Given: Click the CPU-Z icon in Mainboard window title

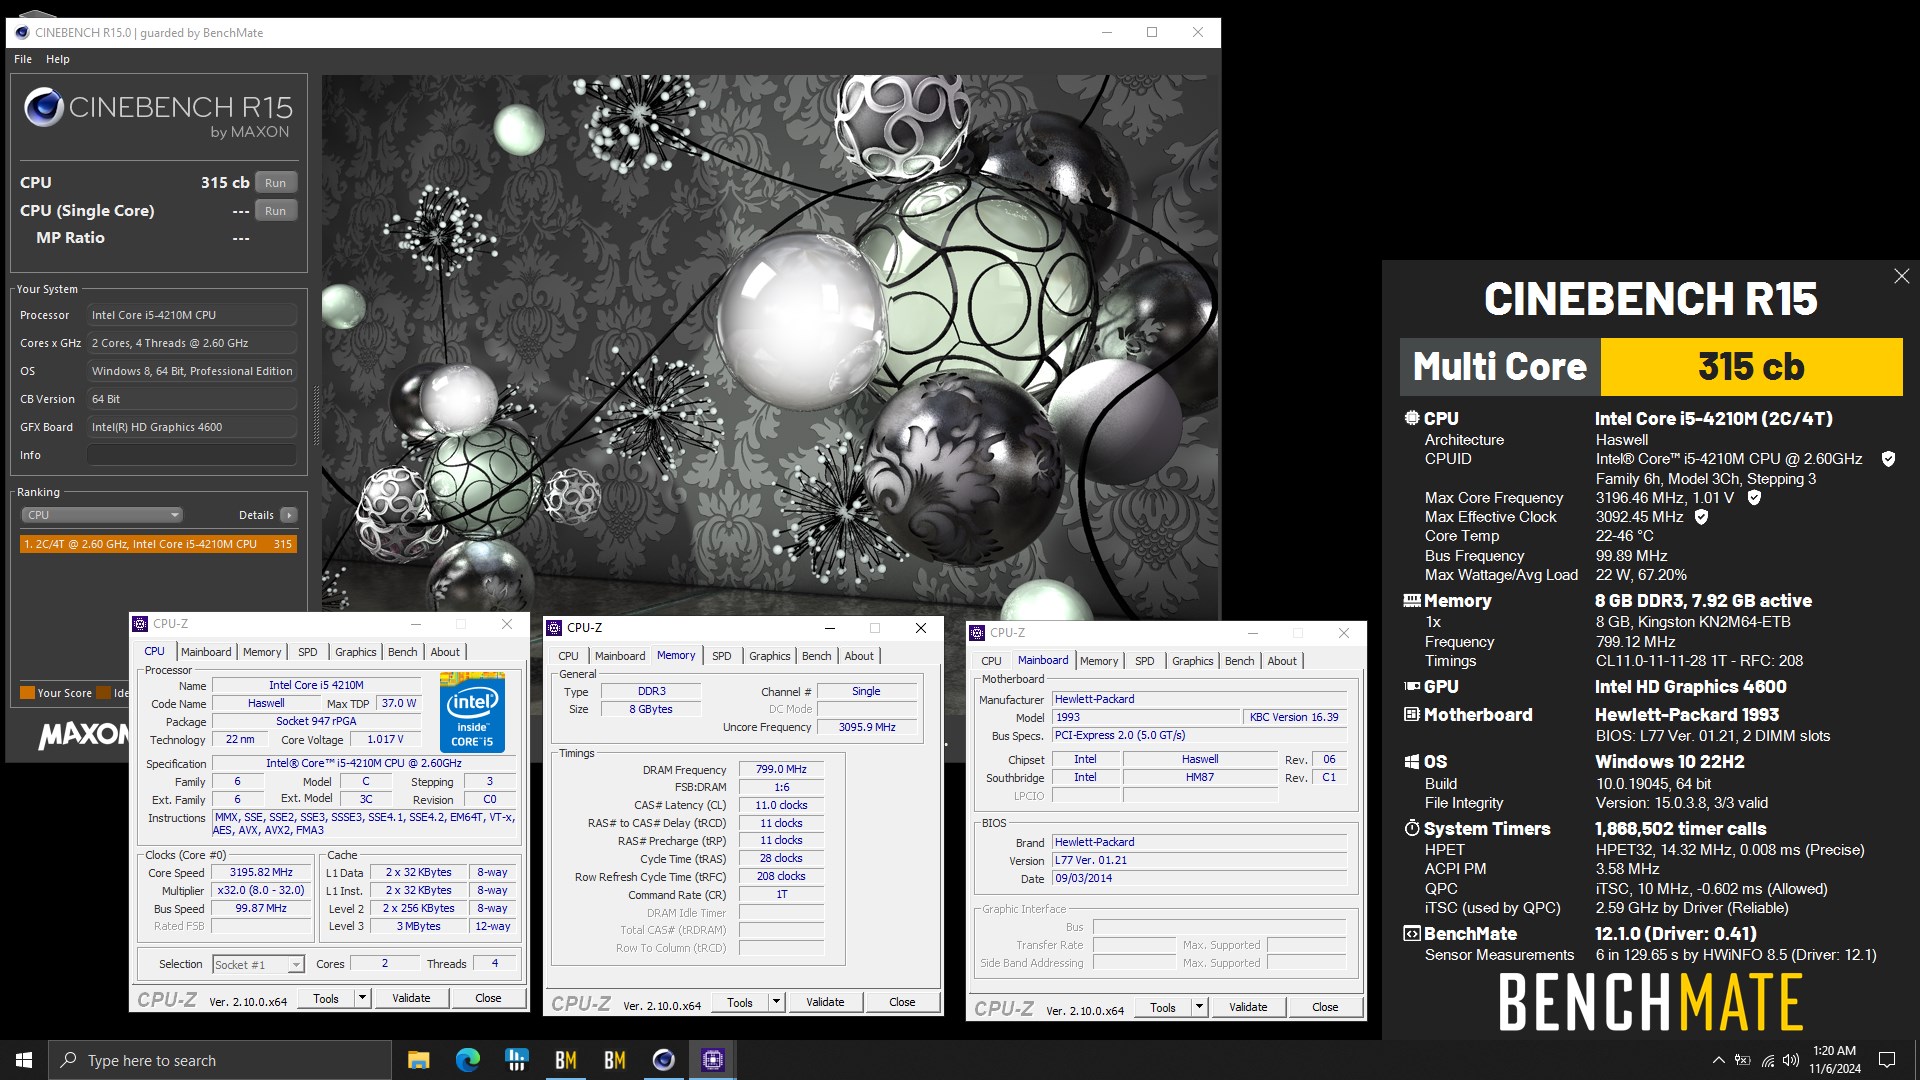Looking at the screenshot, I should coord(977,633).
